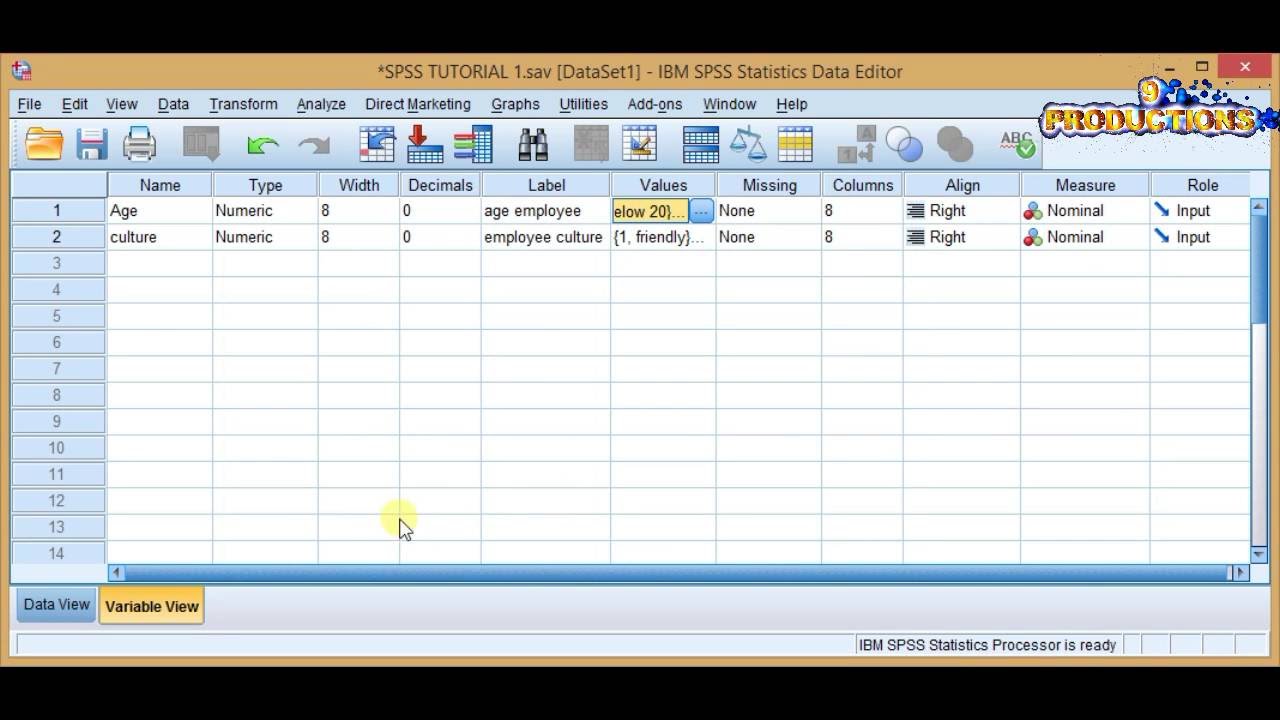Viewport: 1280px width, 720px height.
Task: Open value labels dialog via ellipsis button
Action: (701, 211)
